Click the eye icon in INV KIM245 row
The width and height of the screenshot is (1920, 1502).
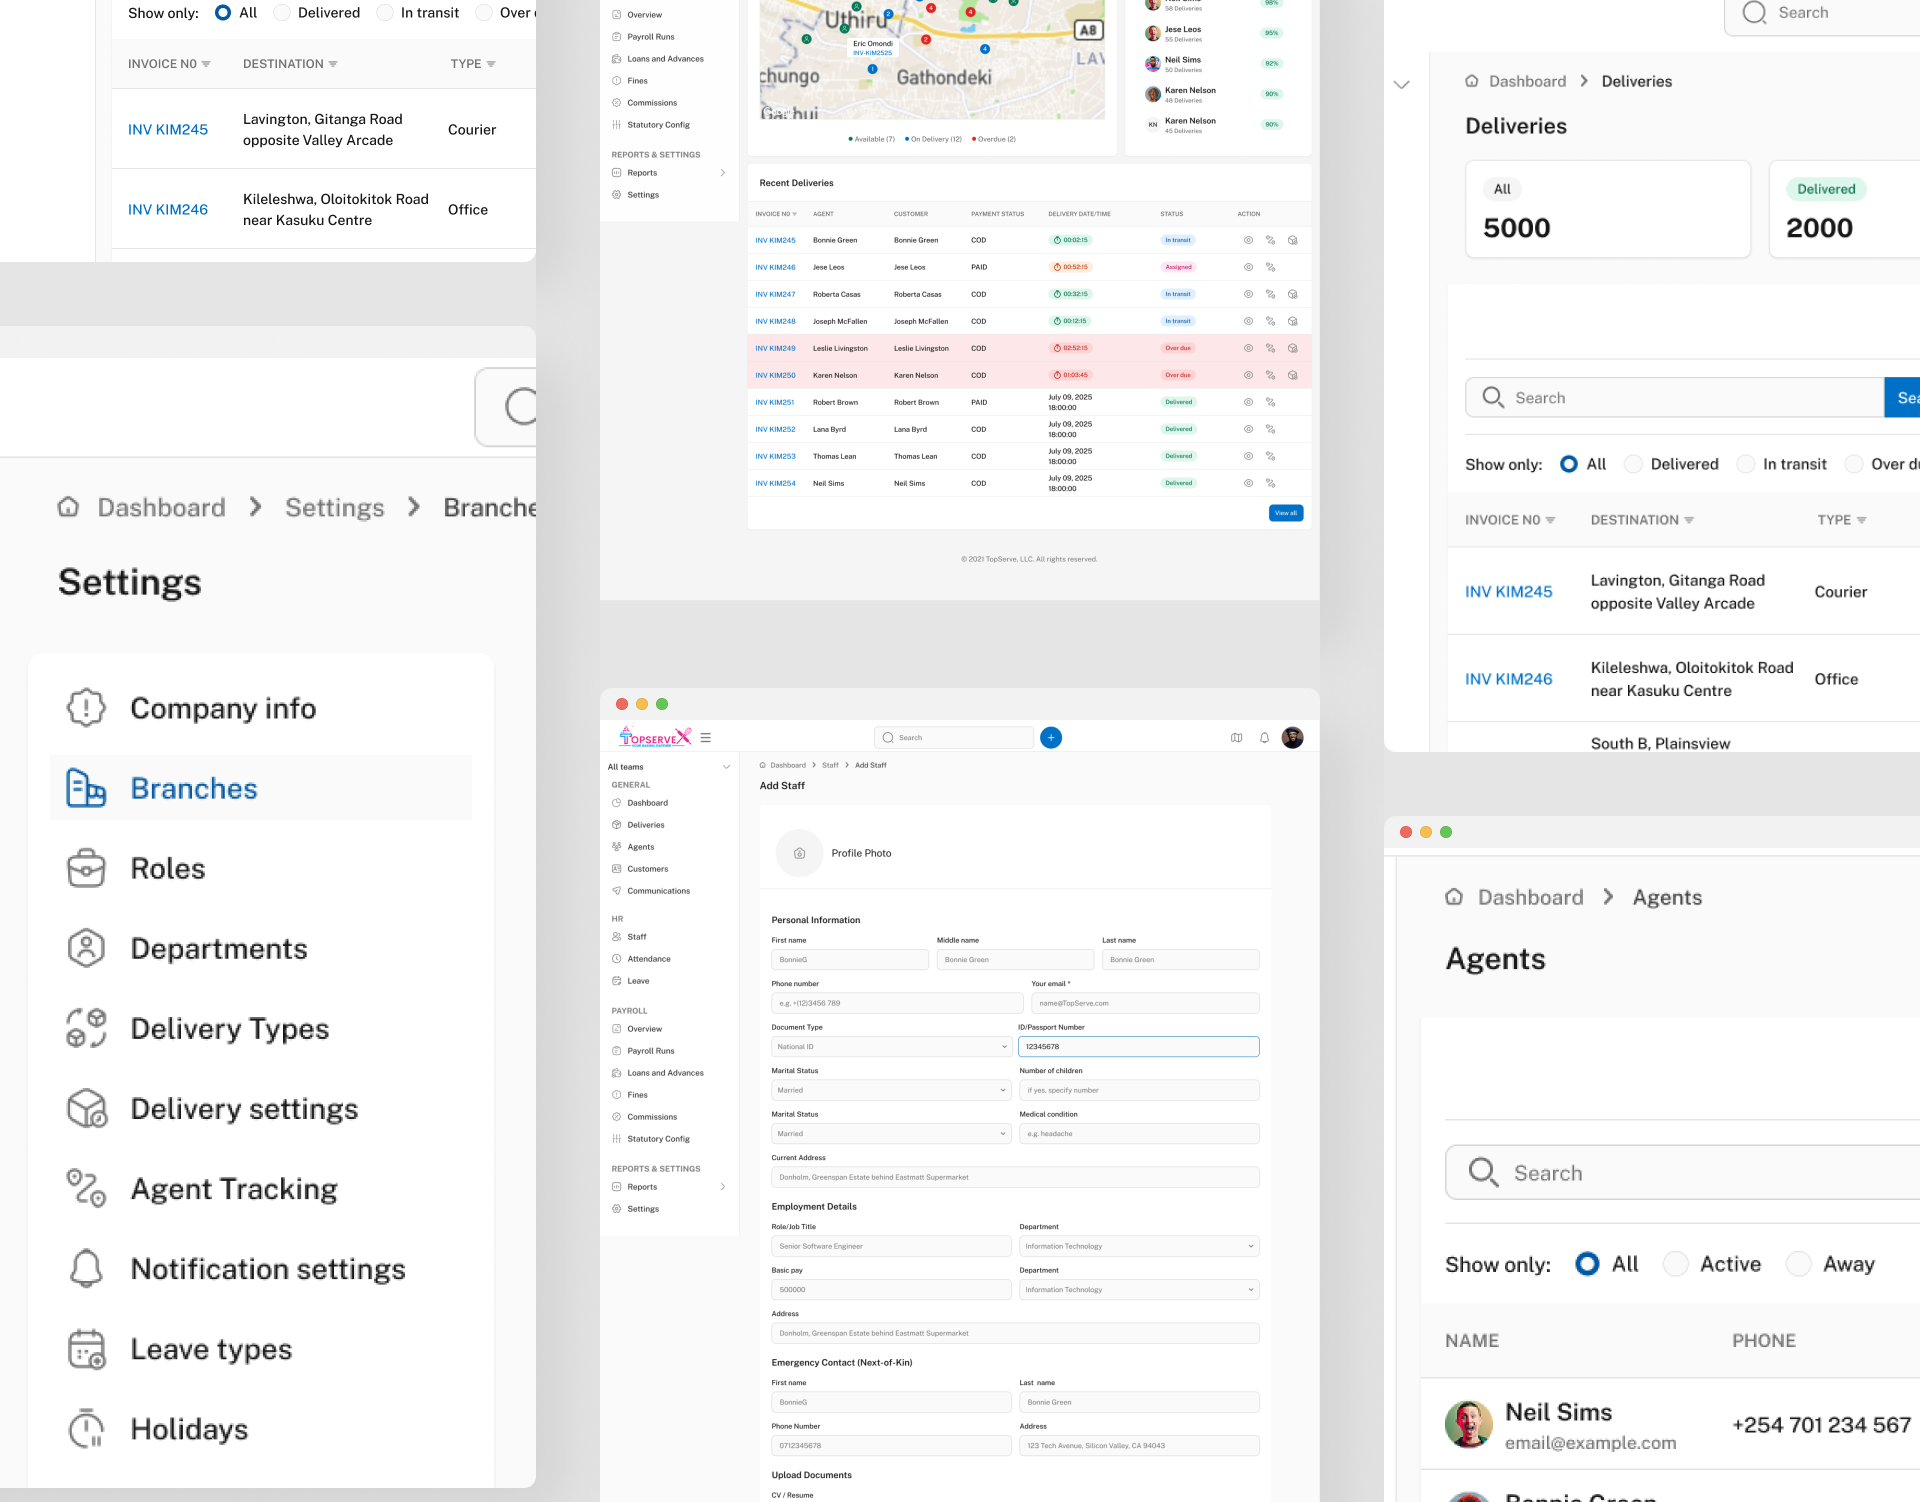coord(1248,240)
